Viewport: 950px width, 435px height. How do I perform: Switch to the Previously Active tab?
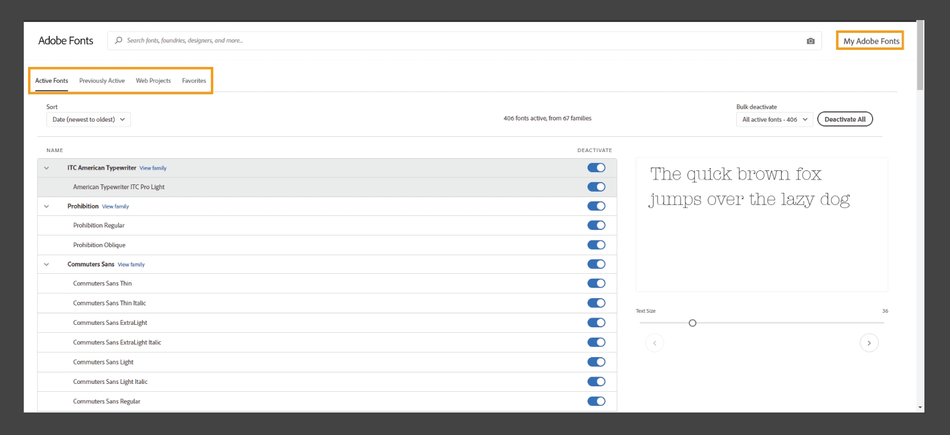coord(102,81)
